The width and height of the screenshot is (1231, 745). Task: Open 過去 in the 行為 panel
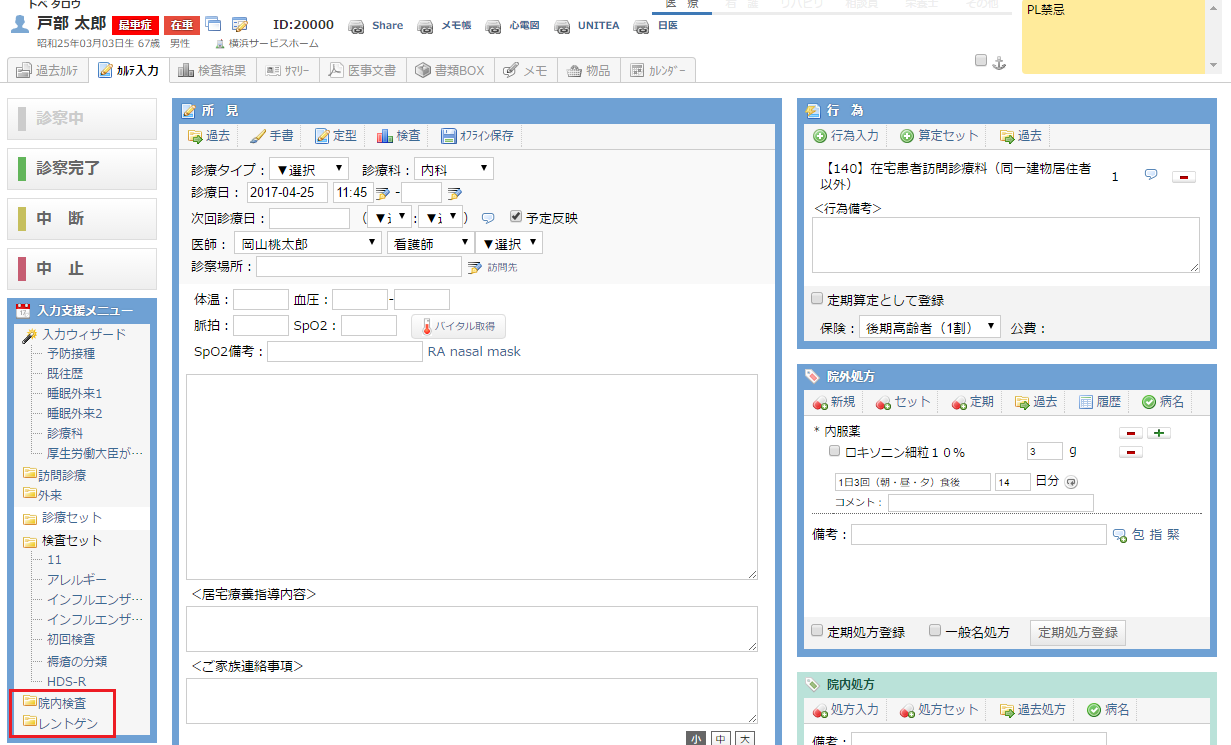[1021, 136]
